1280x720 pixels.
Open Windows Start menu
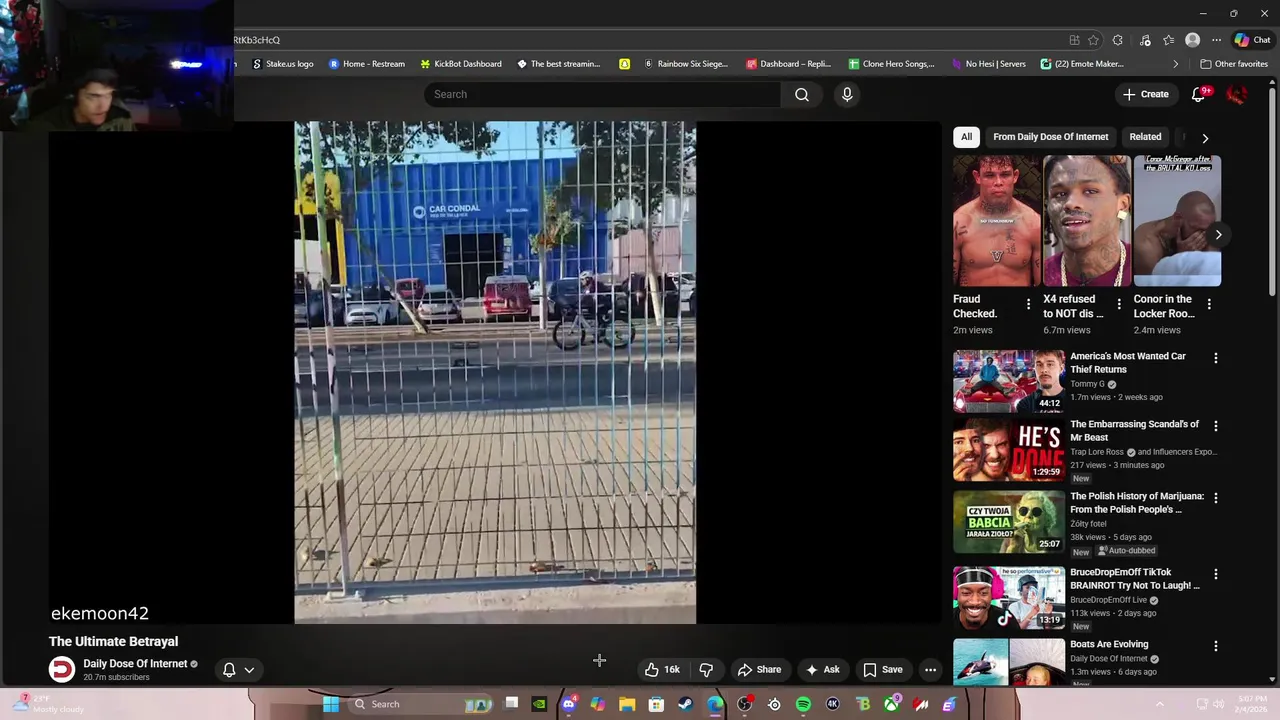(331, 704)
